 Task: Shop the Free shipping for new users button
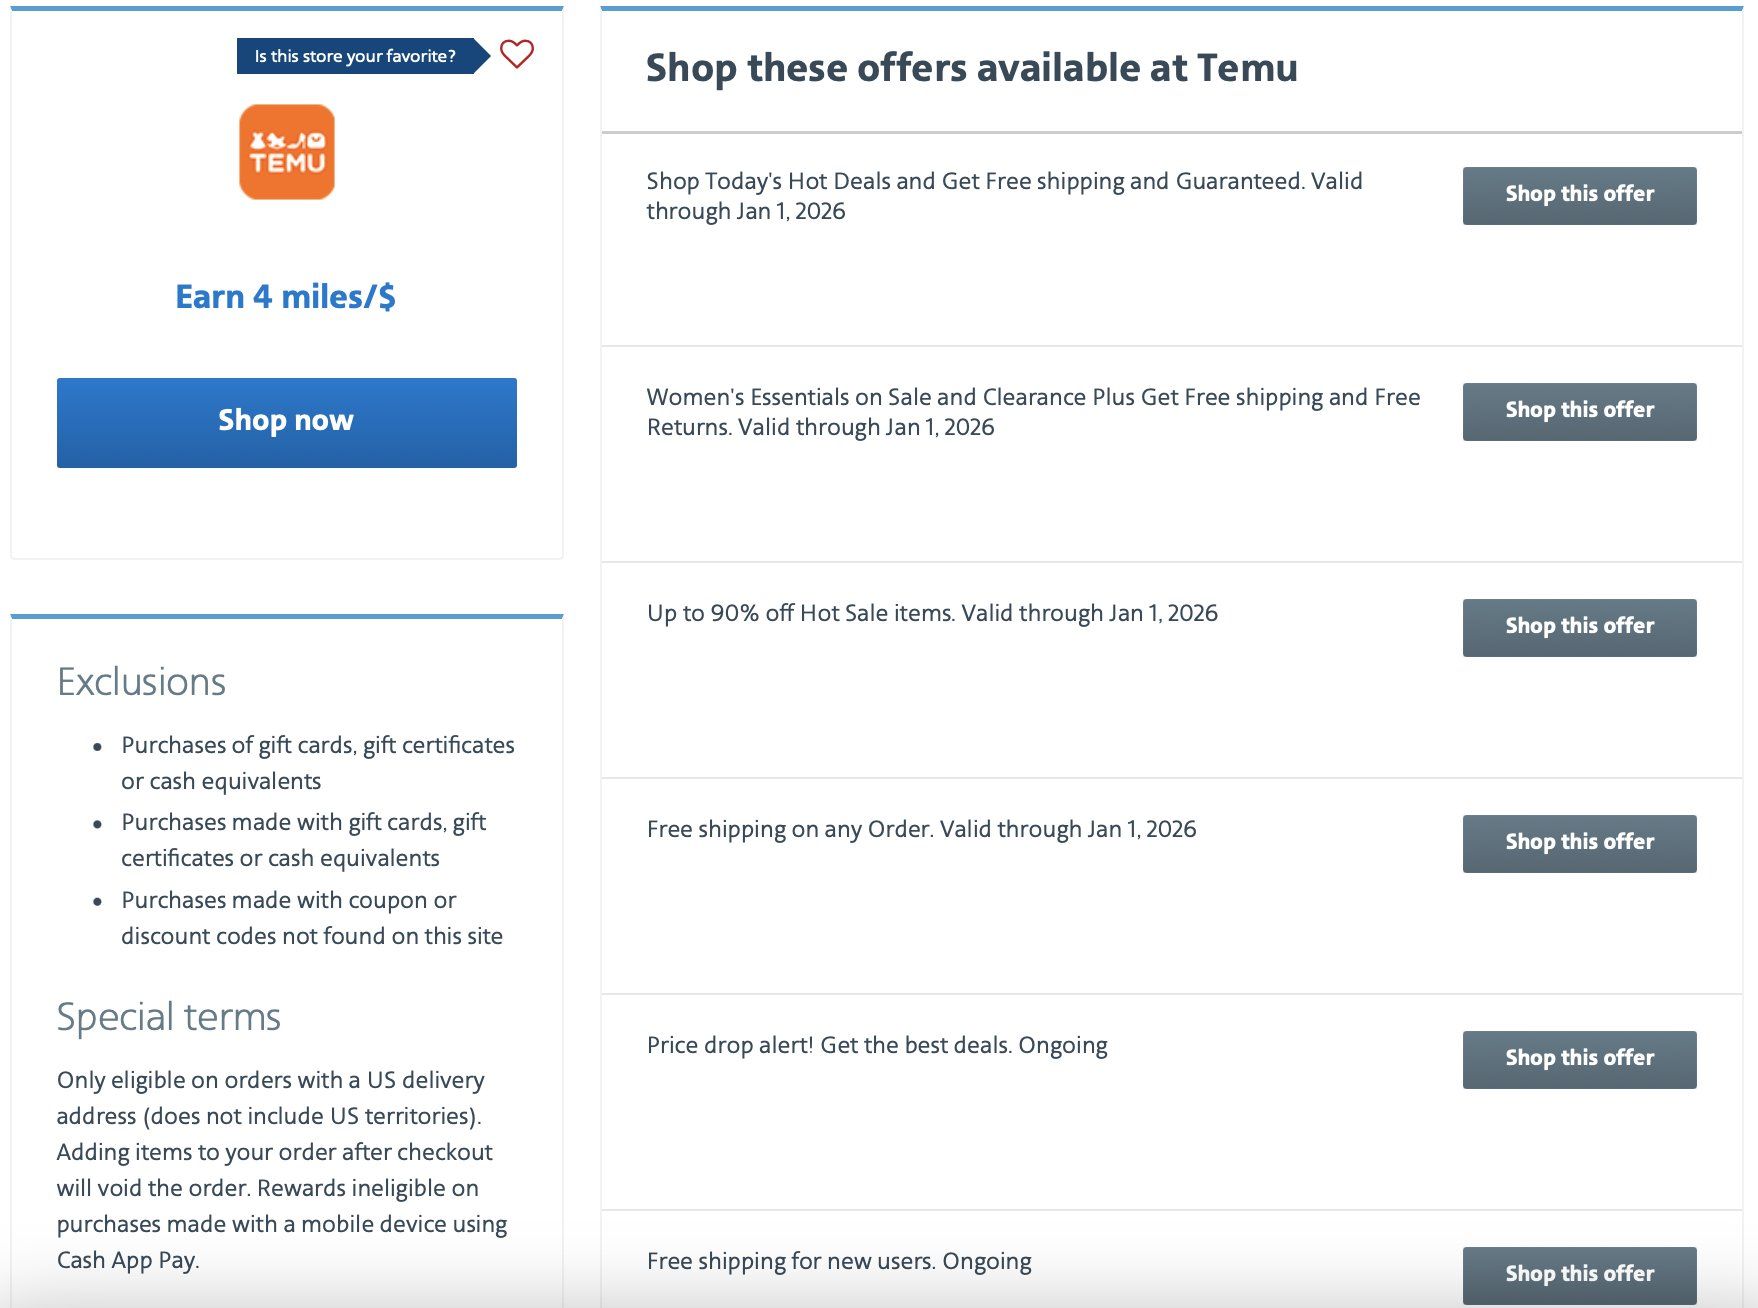(1579, 1274)
